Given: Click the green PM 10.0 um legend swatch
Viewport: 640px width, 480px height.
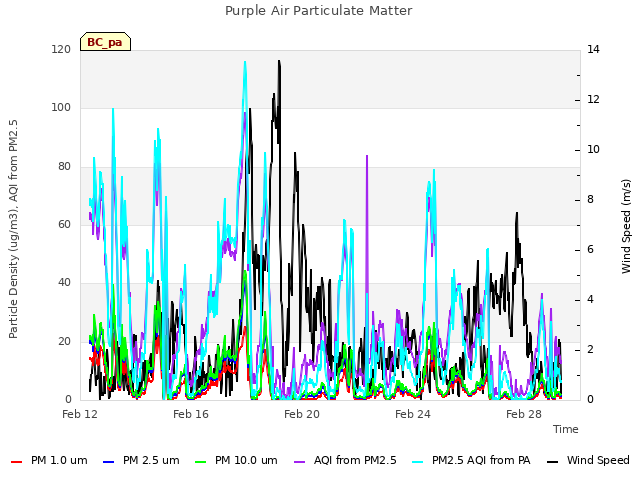Looking at the screenshot, I should click(201, 462).
